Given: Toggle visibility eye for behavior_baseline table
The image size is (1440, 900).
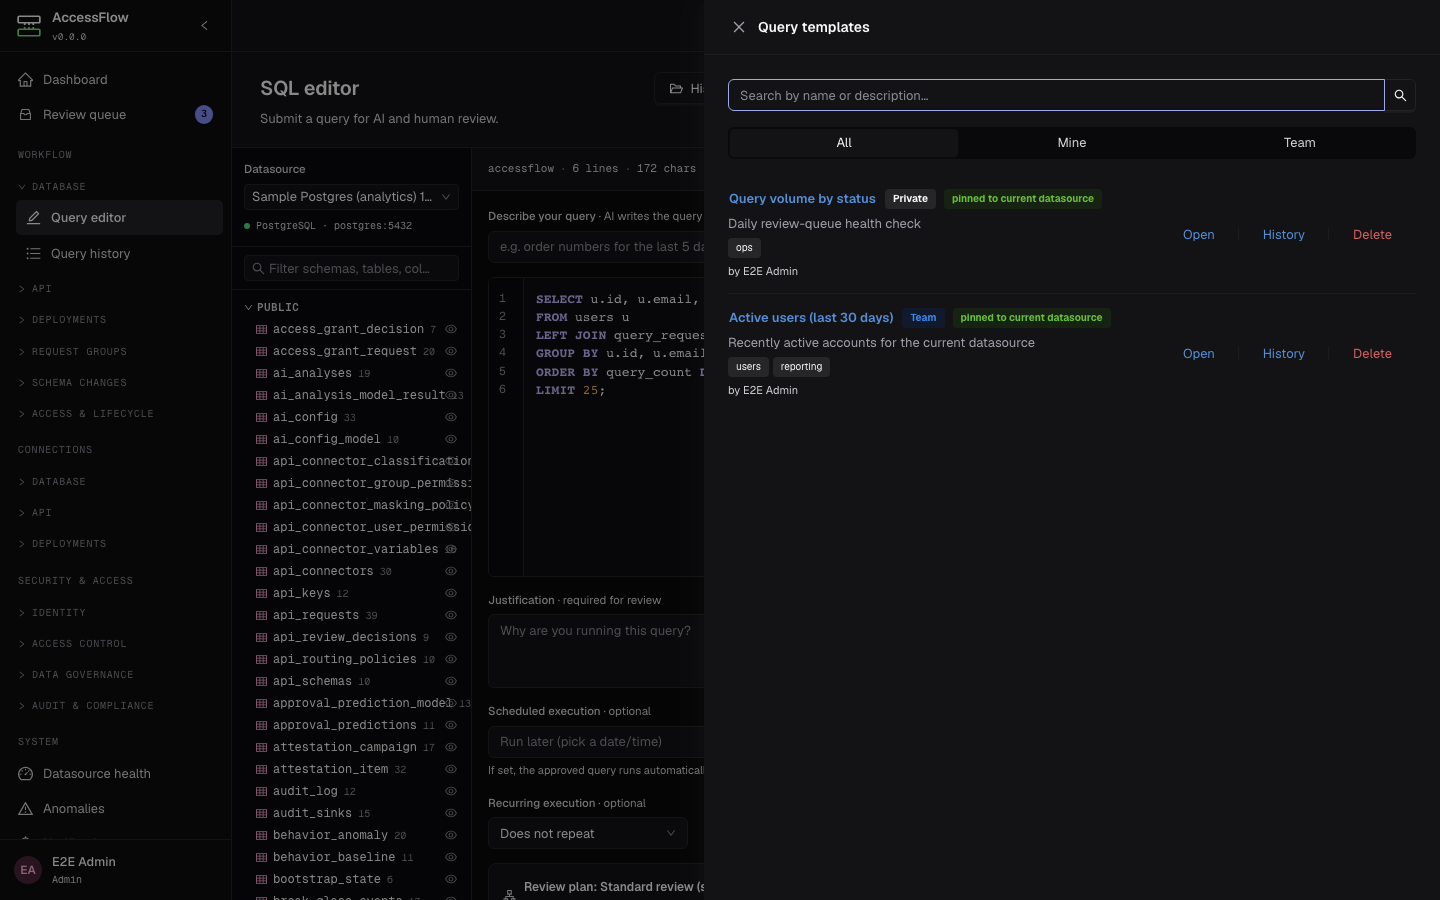Looking at the screenshot, I should (451, 857).
